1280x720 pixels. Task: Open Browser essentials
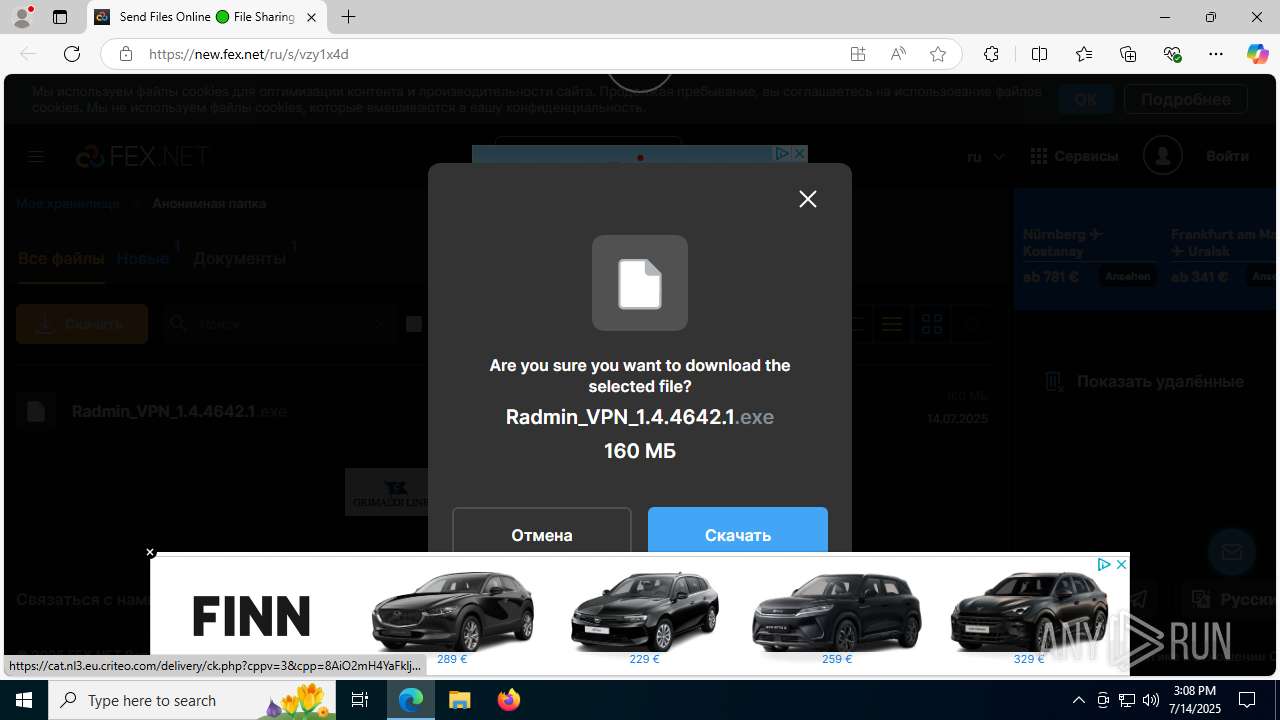tap(1172, 54)
